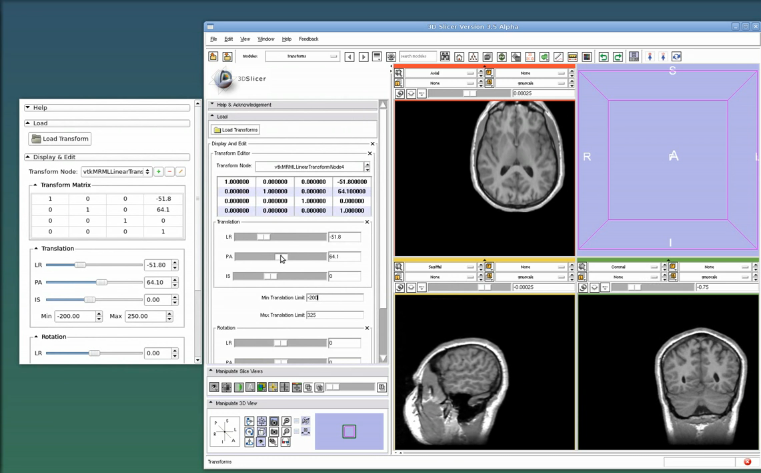The height and width of the screenshot is (473, 761).
Task: Open the File menu
Action: coord(213,39)
